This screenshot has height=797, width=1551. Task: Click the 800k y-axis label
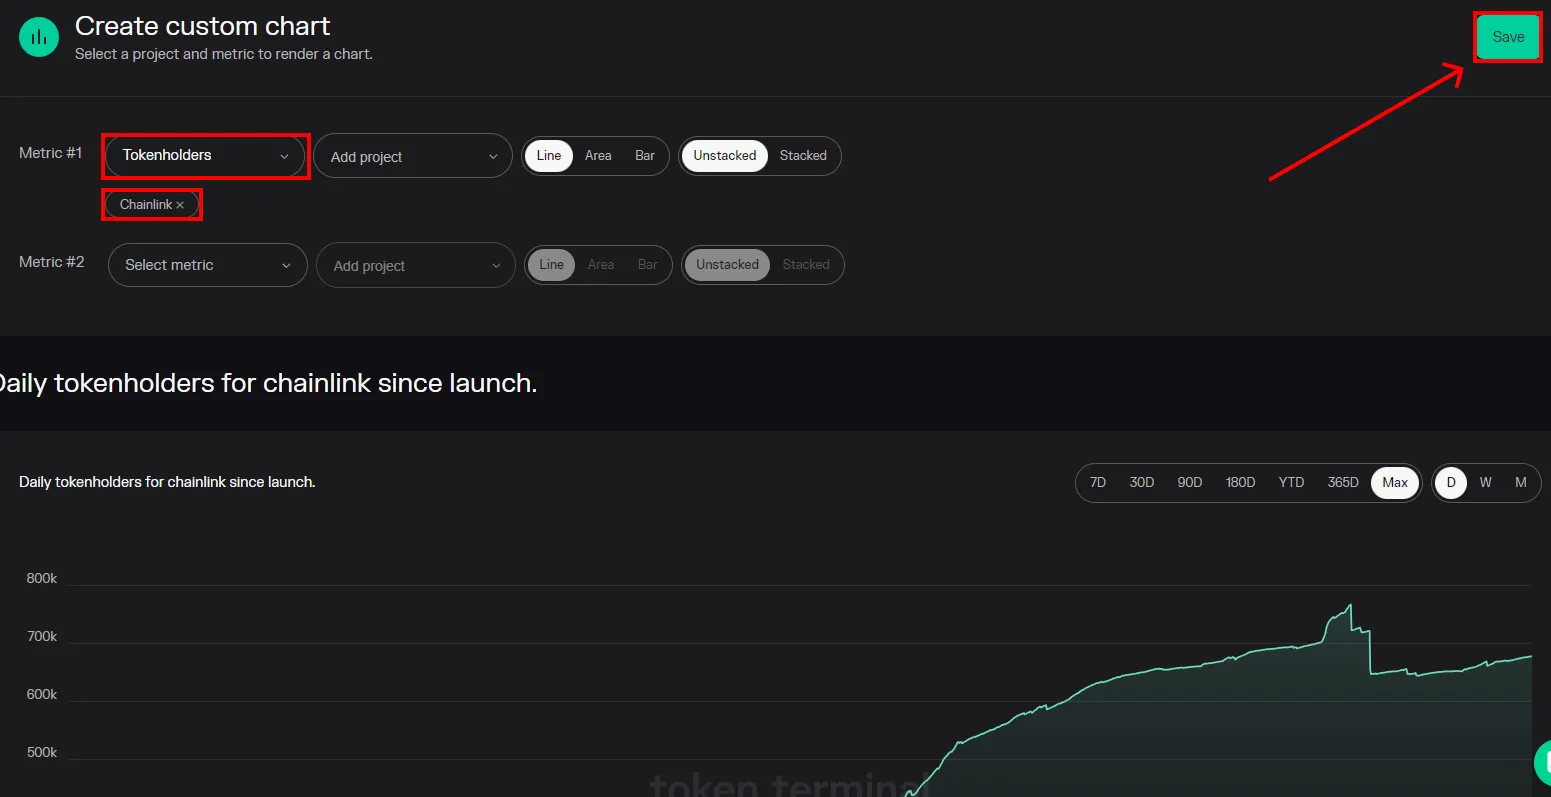point(42,579)
